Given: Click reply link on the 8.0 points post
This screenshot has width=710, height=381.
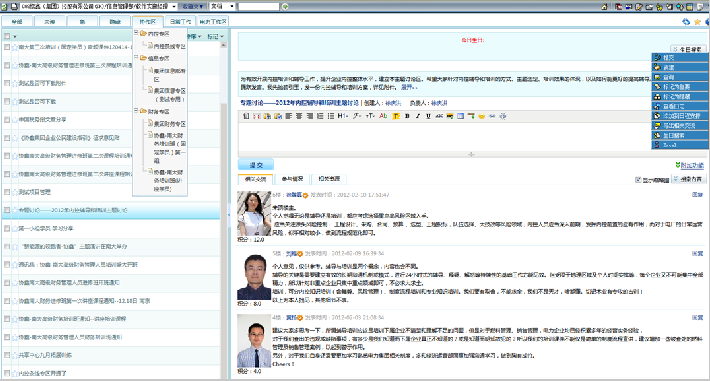Looking at the screenshot, I should click(x=697, y=254).
